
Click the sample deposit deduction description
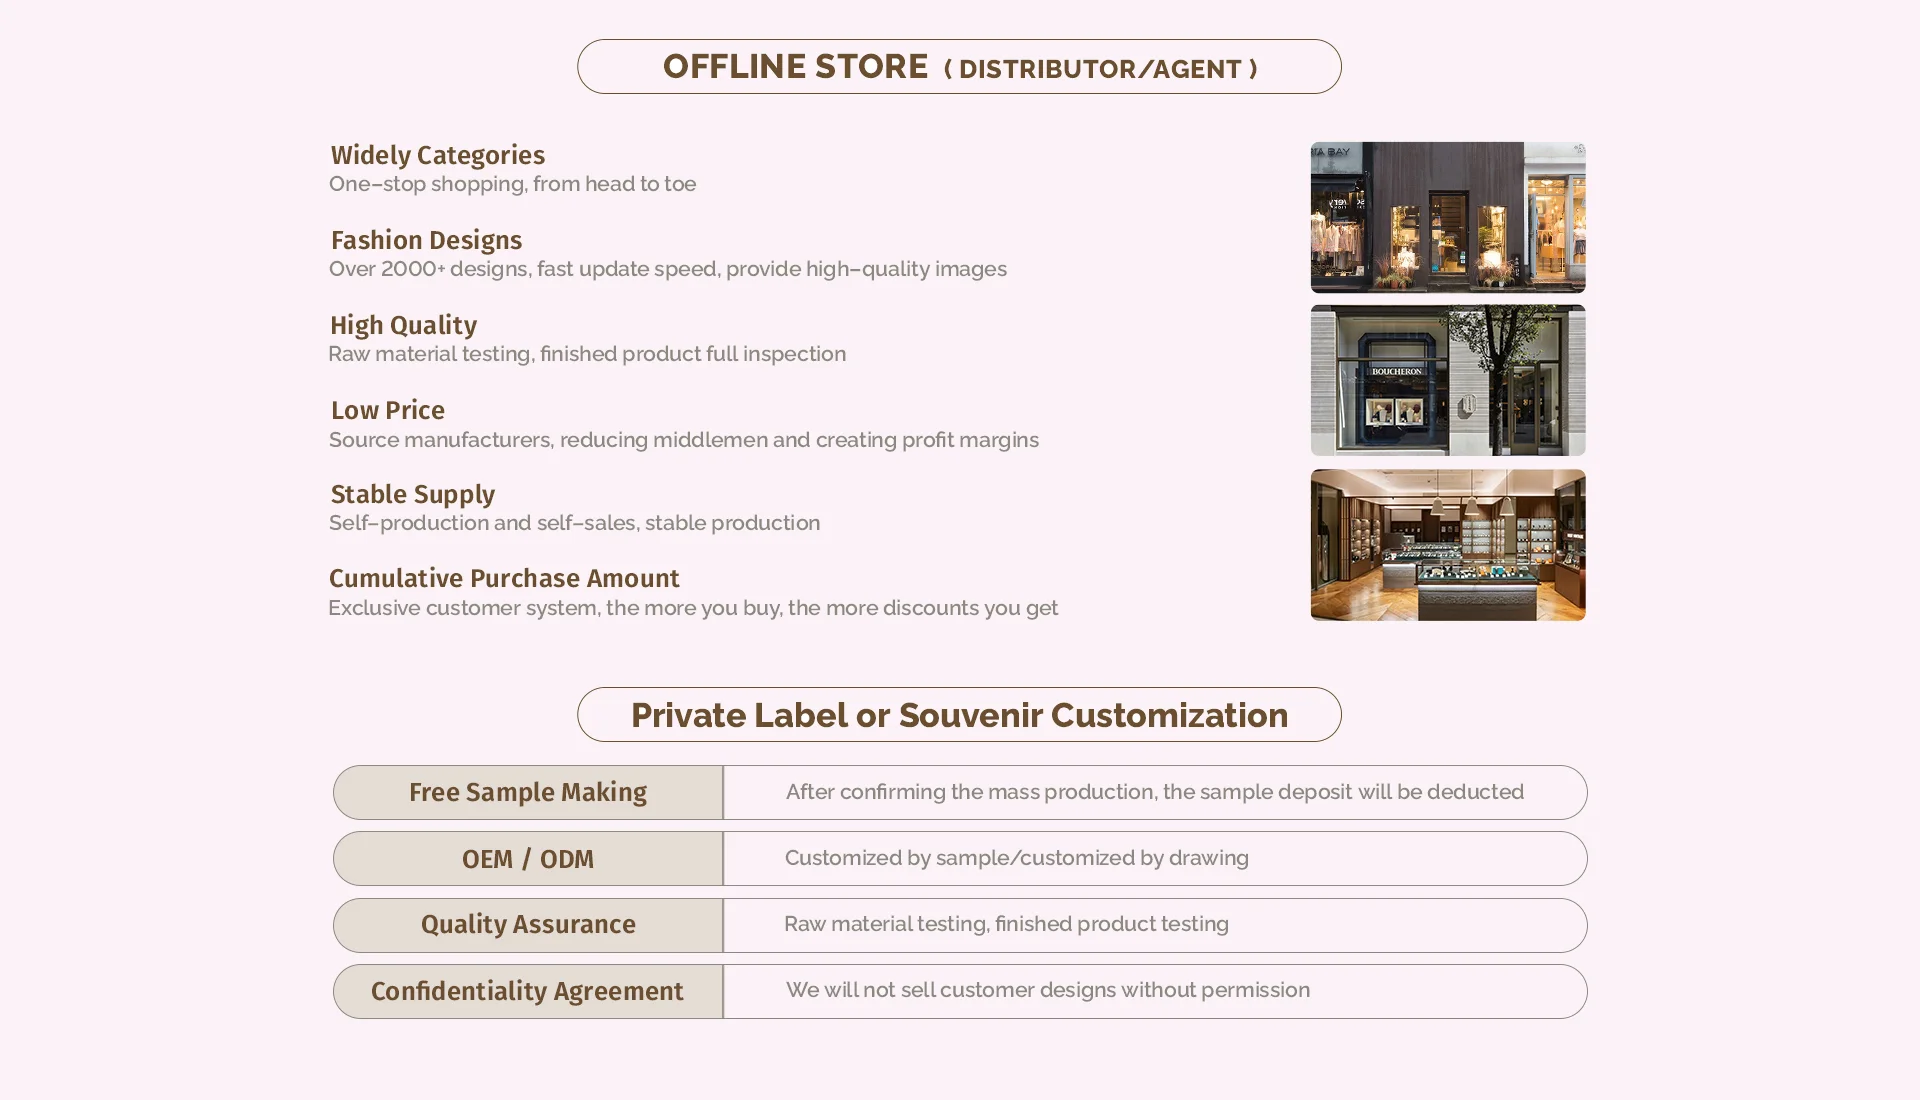[1154, 792]
